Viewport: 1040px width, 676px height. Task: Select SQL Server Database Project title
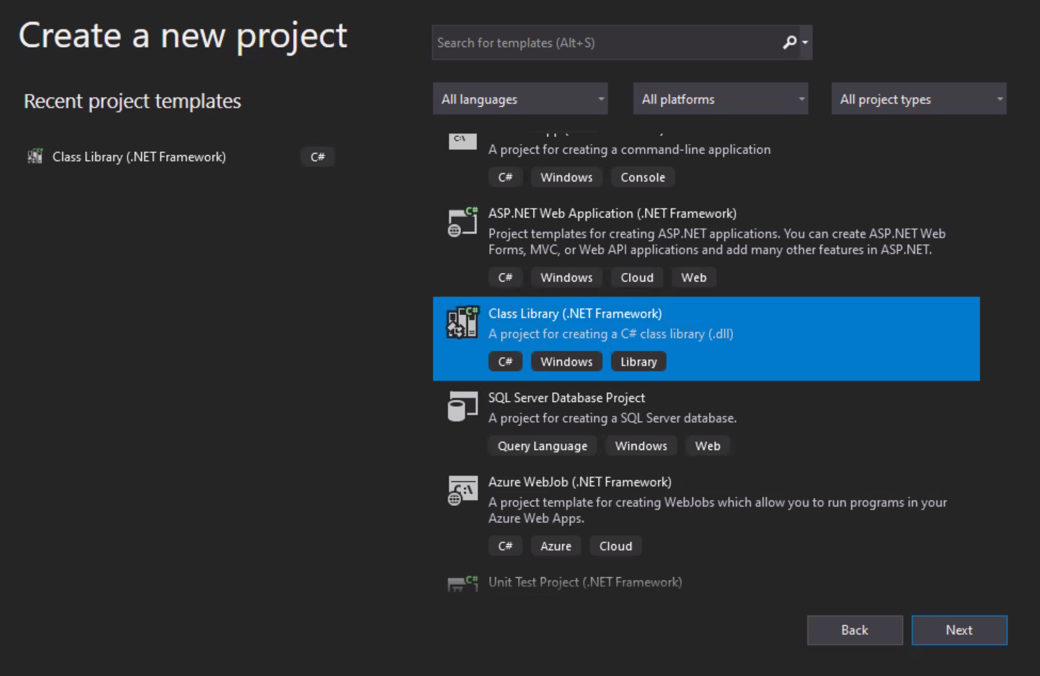point(566,398)
